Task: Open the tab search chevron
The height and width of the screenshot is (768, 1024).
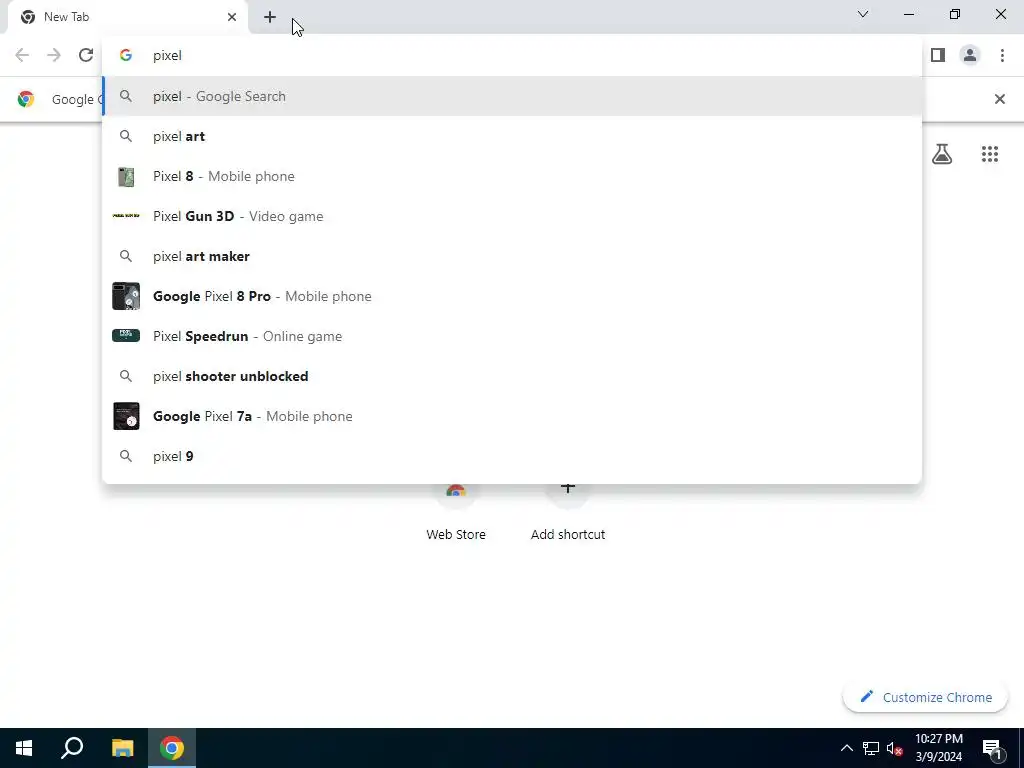Action: (x=863, y=14)
